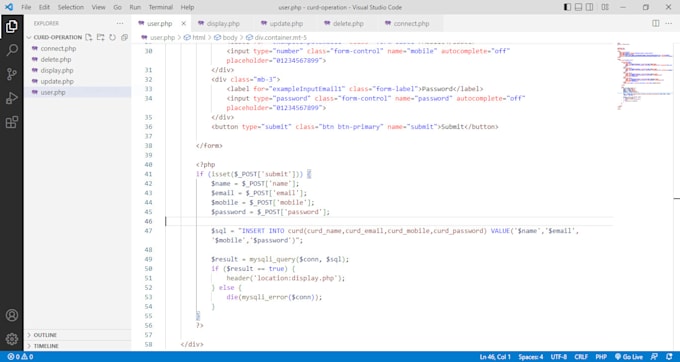Open the Go menu
680x362 pixels.
click(x=117, y=7)
